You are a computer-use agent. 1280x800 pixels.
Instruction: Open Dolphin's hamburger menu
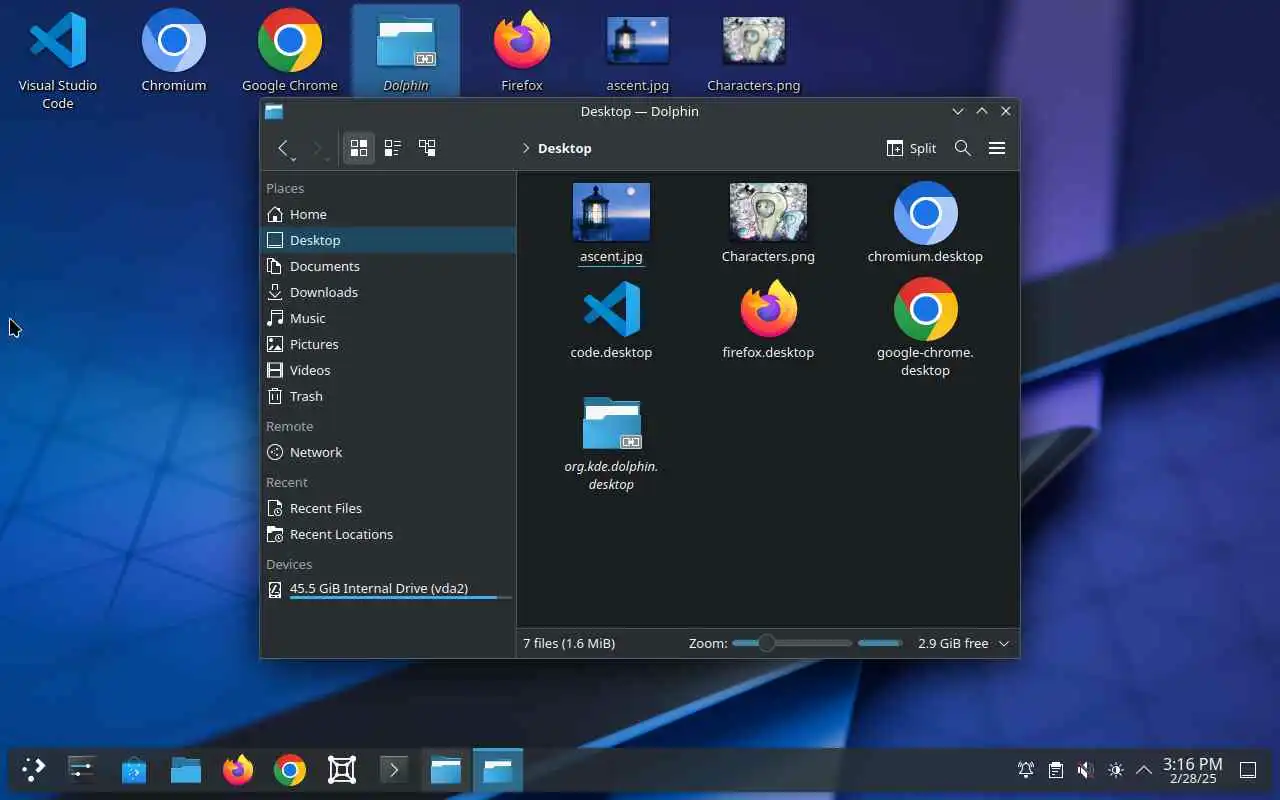click(x=997, y=148)
